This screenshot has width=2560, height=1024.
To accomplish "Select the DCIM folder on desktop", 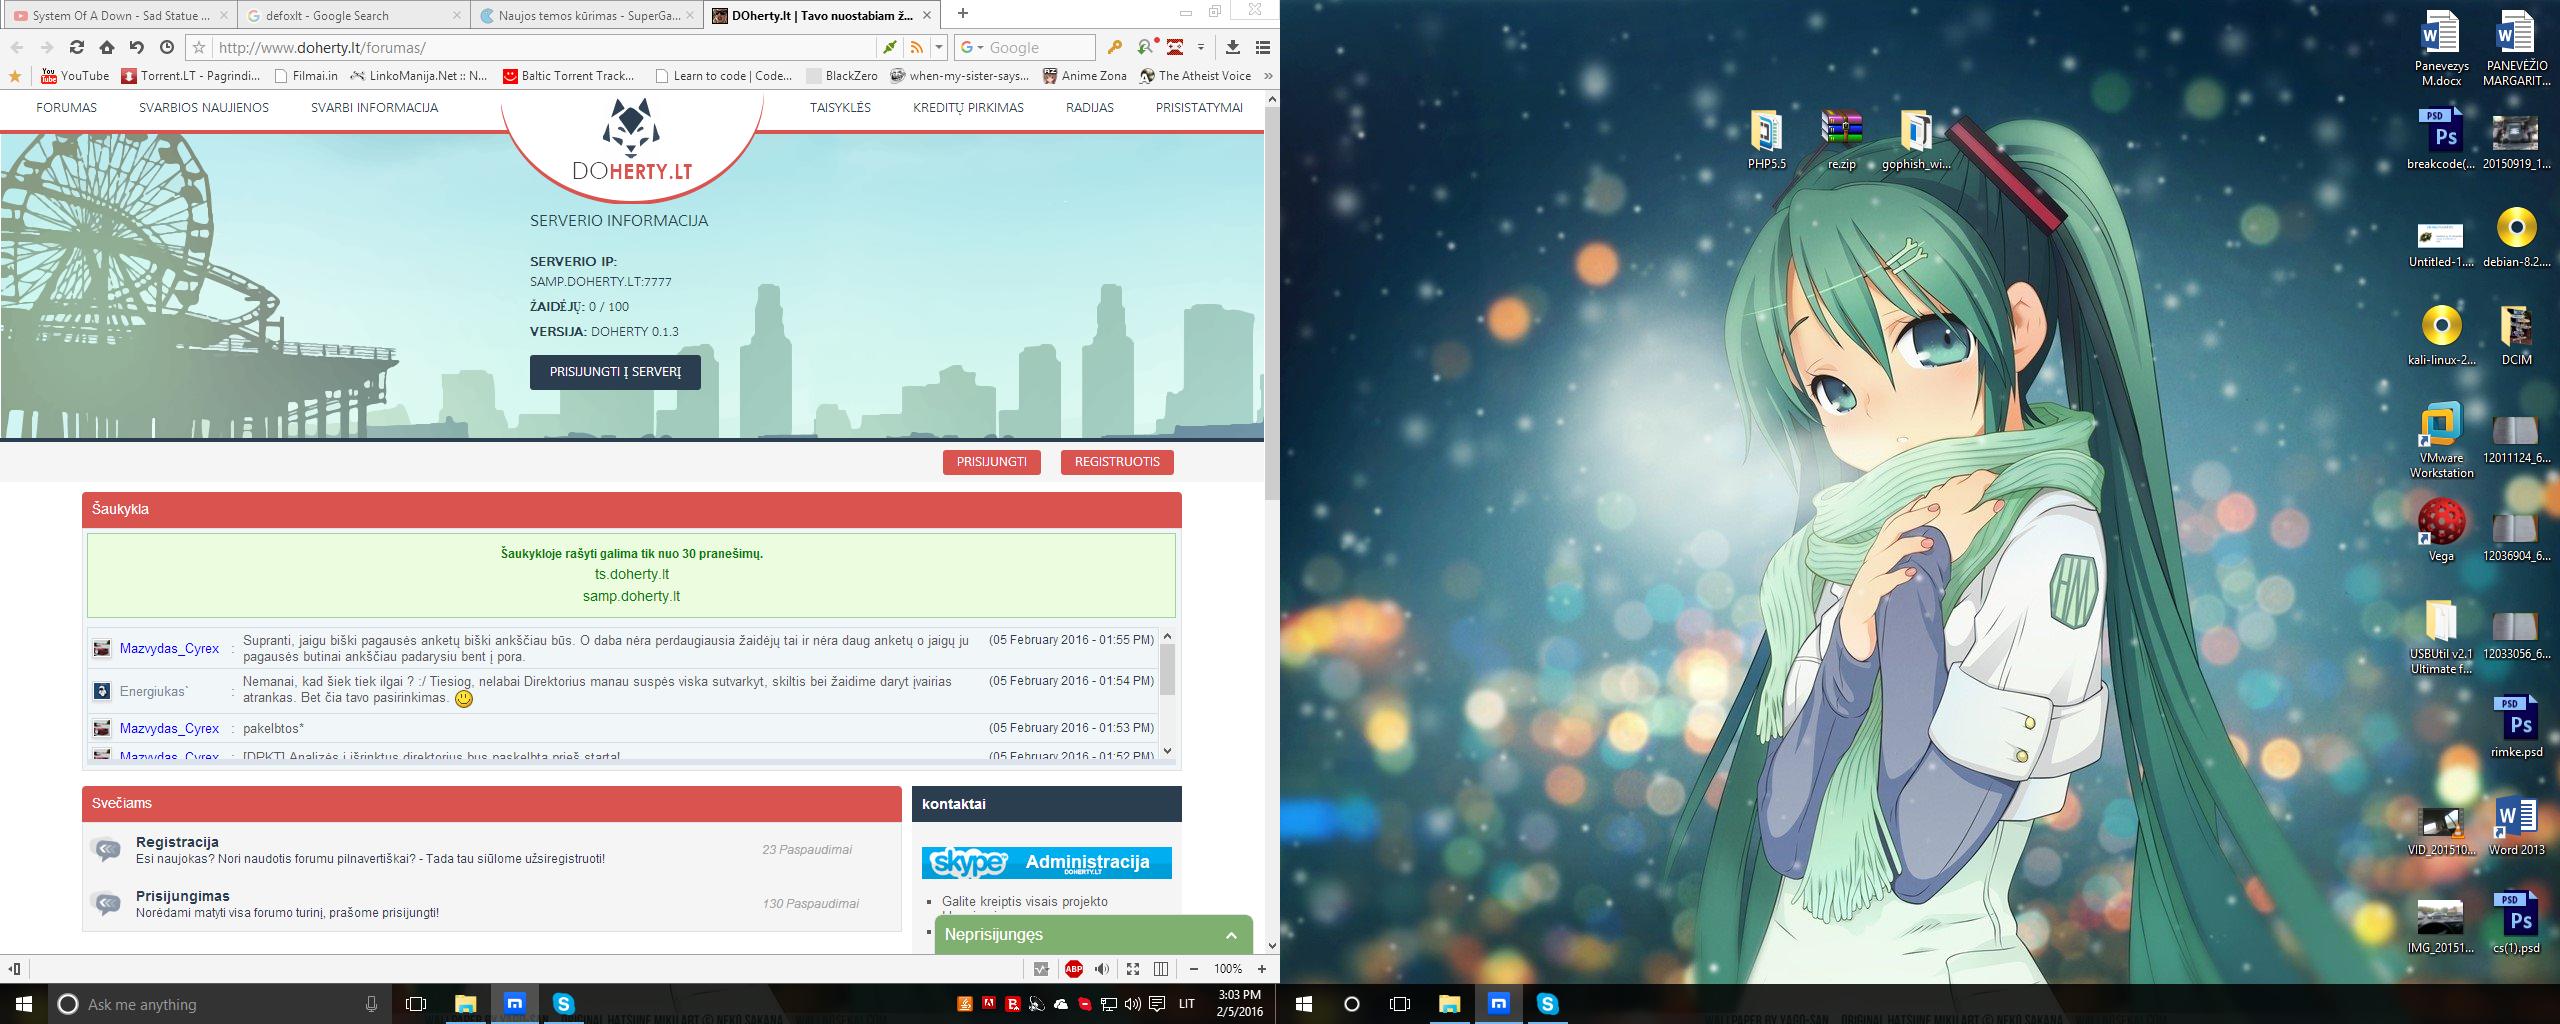I will pyautogui.click(x=2516, y=335).
